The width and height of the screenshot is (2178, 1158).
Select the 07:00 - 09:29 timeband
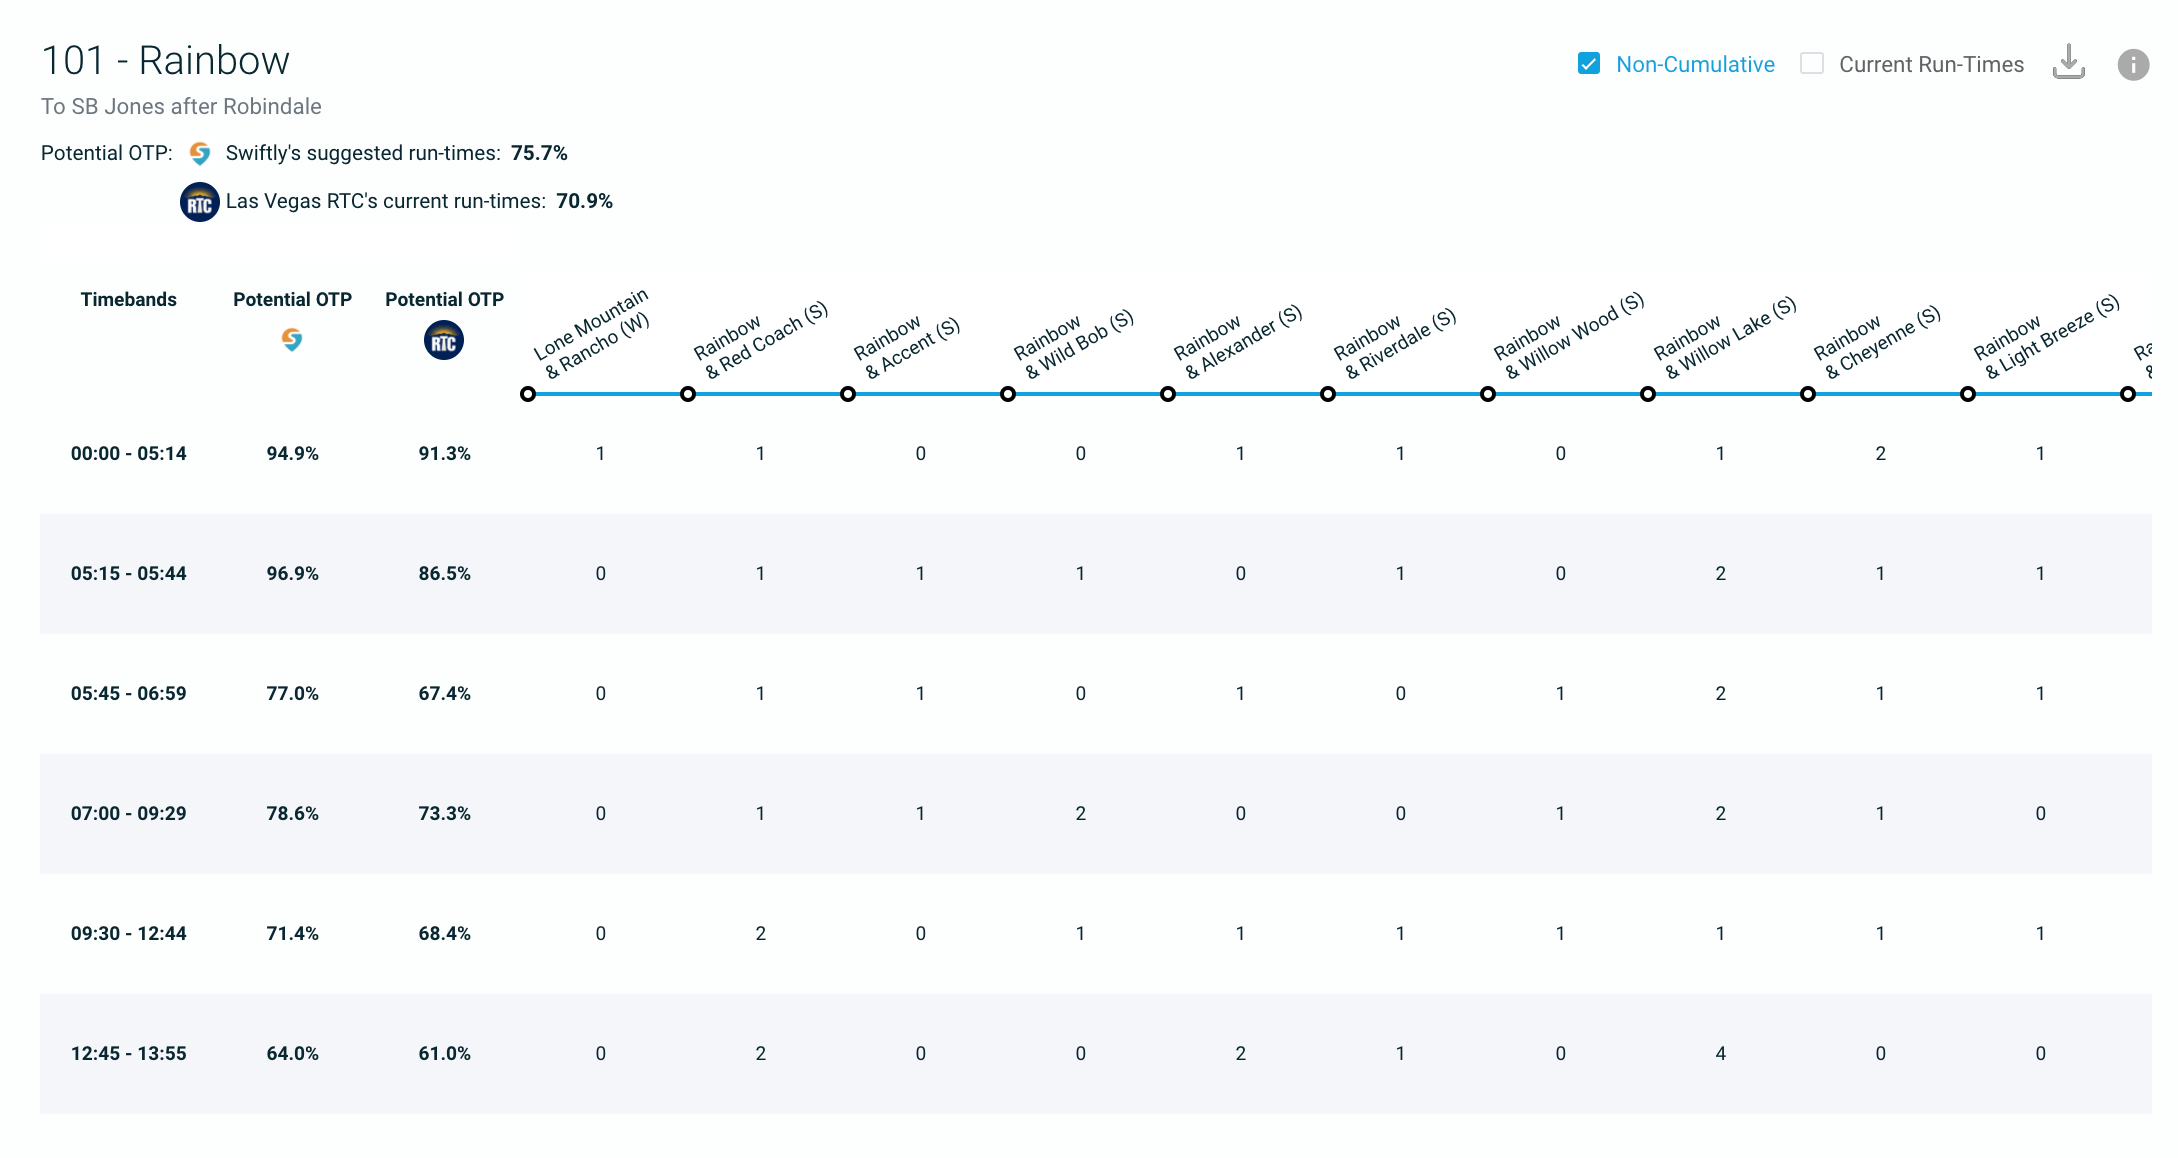click(129, 814)
